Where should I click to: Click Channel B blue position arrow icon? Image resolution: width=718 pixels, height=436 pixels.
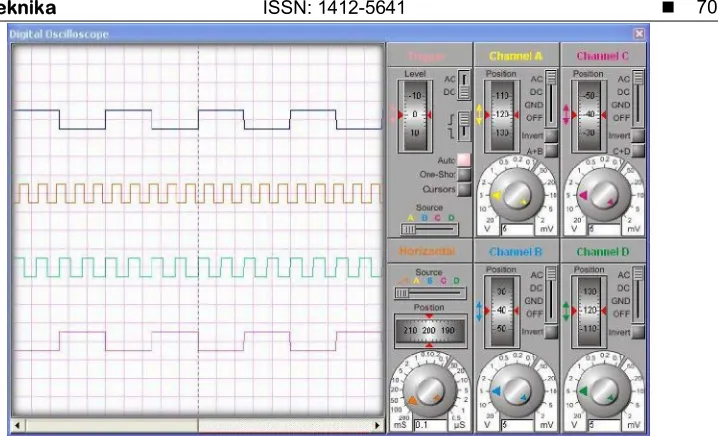pos(479,311)
